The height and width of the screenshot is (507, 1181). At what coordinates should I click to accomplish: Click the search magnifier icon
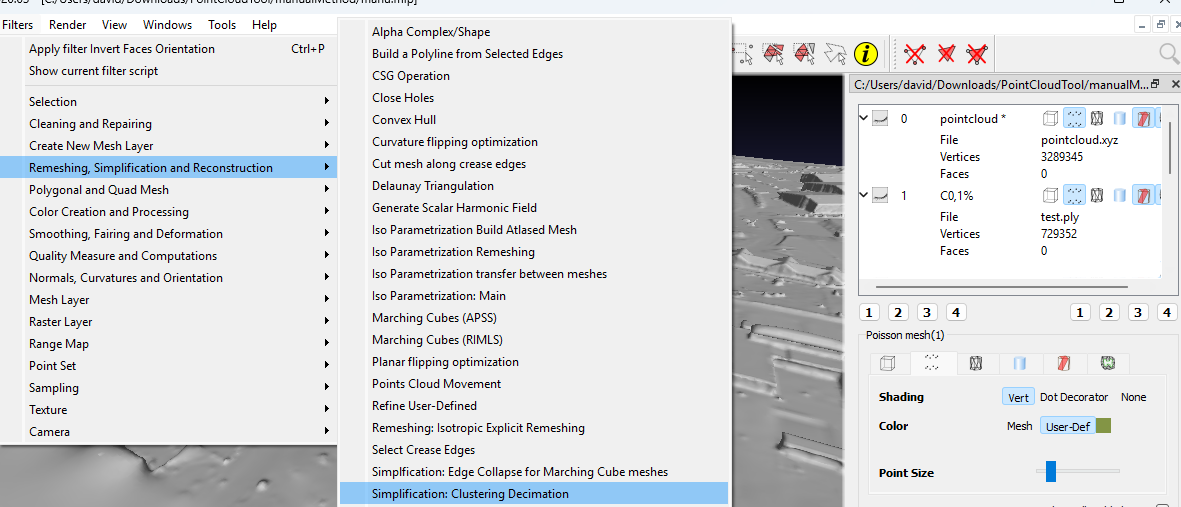click(x=1168, y=53)
